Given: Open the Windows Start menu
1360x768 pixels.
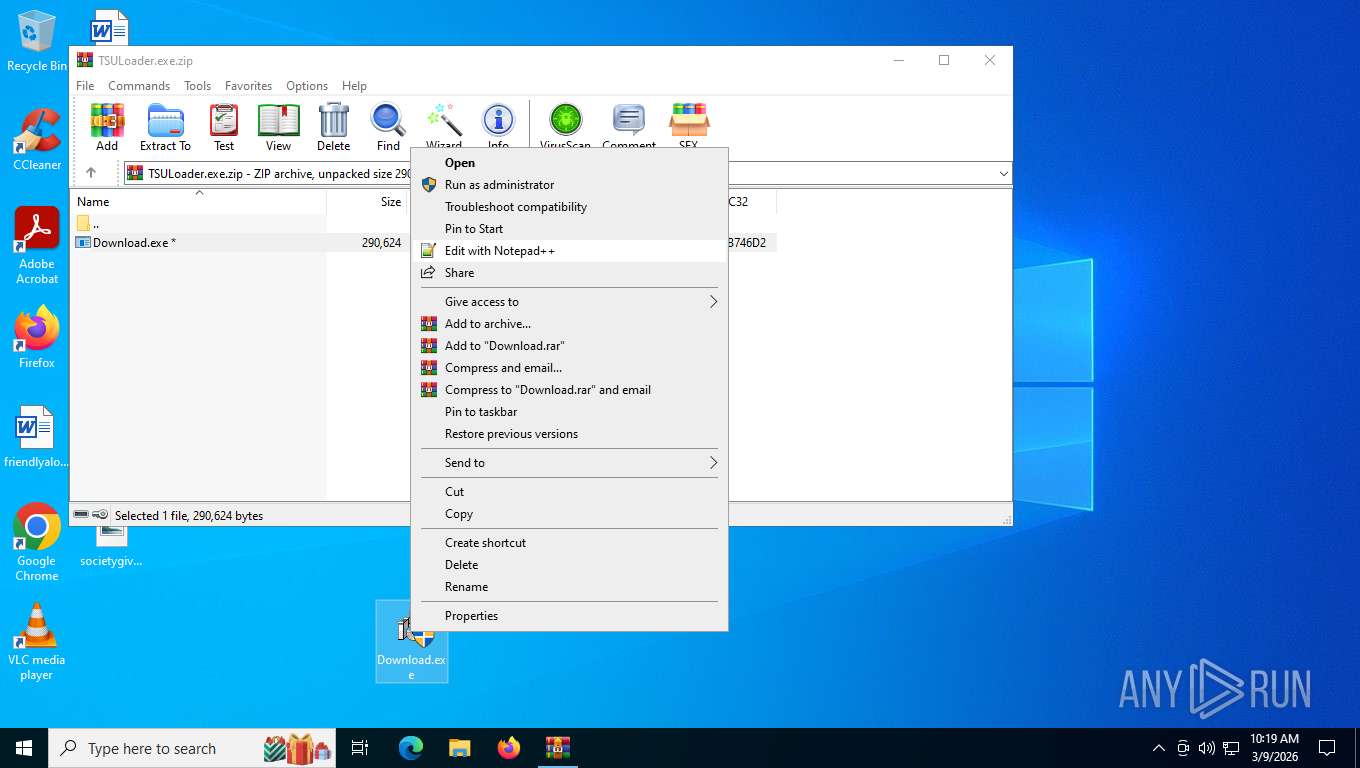Looking at the screenshot, I should 24,748.
